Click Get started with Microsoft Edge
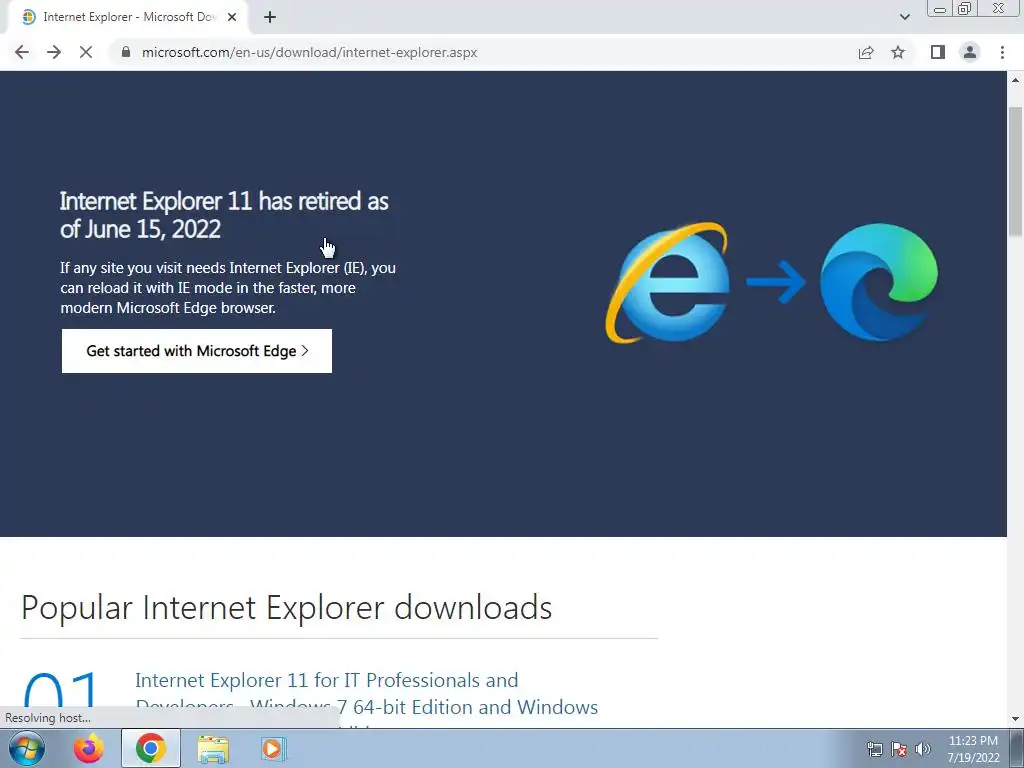The height and width of the screenshot is (768, 1024). [x=197, y=351]
